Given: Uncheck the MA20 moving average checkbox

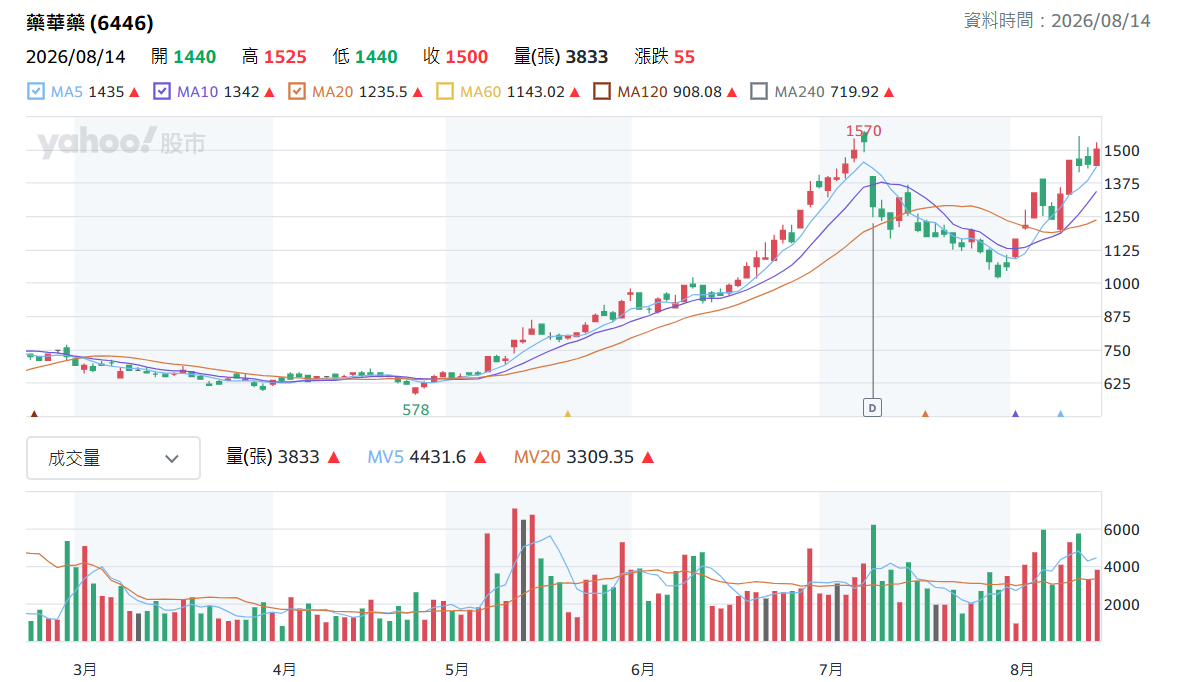Looking at the screenshot, I should (x=297, y=92).
